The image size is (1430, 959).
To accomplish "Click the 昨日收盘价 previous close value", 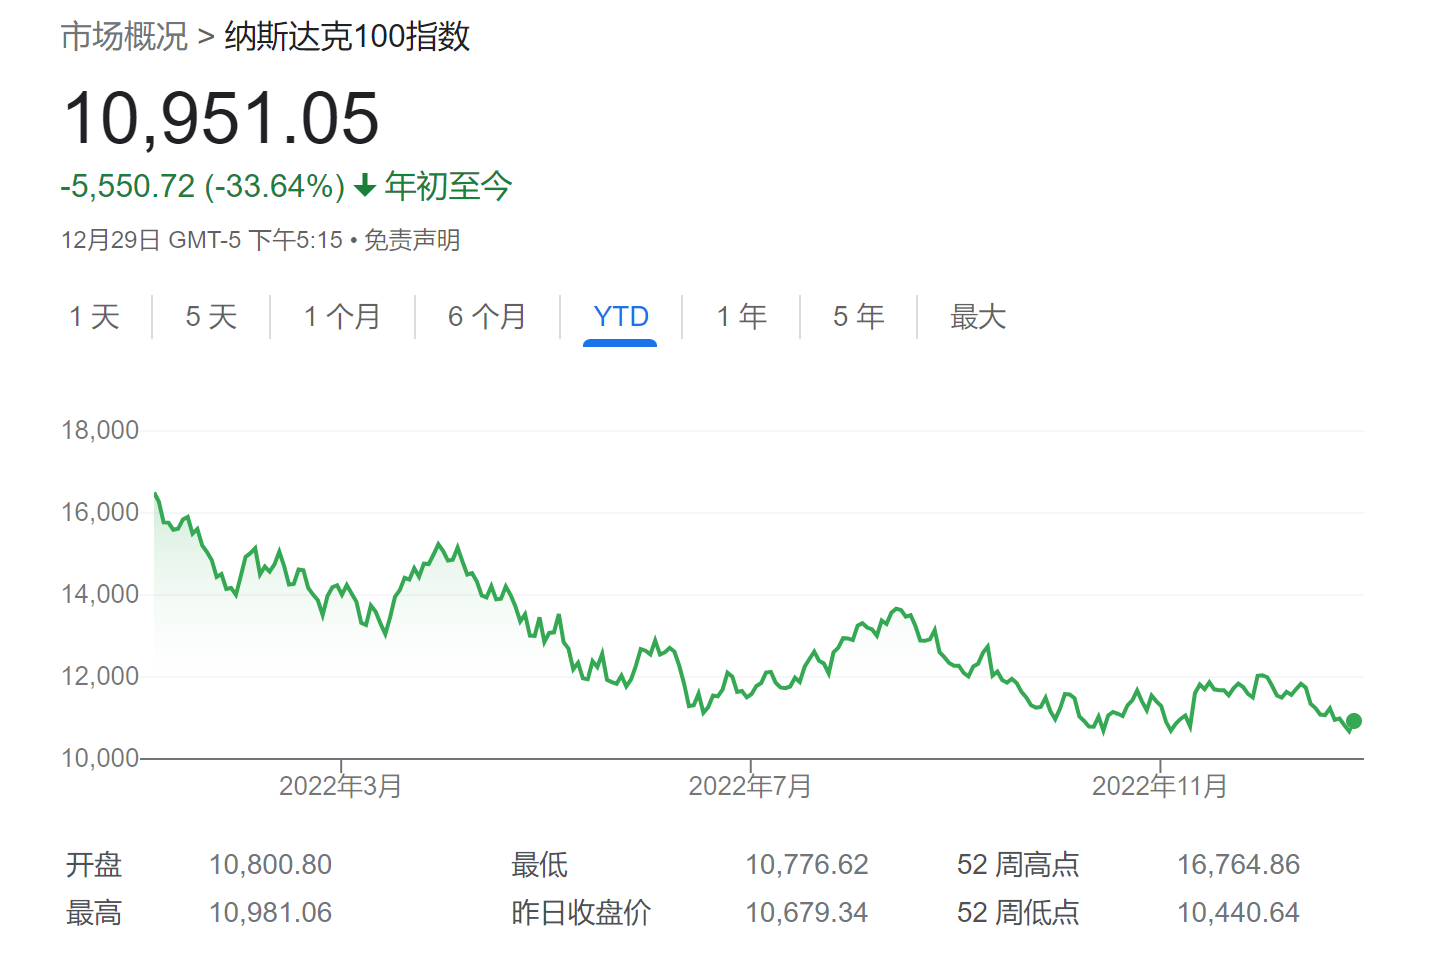I will (x=808, y=912).
